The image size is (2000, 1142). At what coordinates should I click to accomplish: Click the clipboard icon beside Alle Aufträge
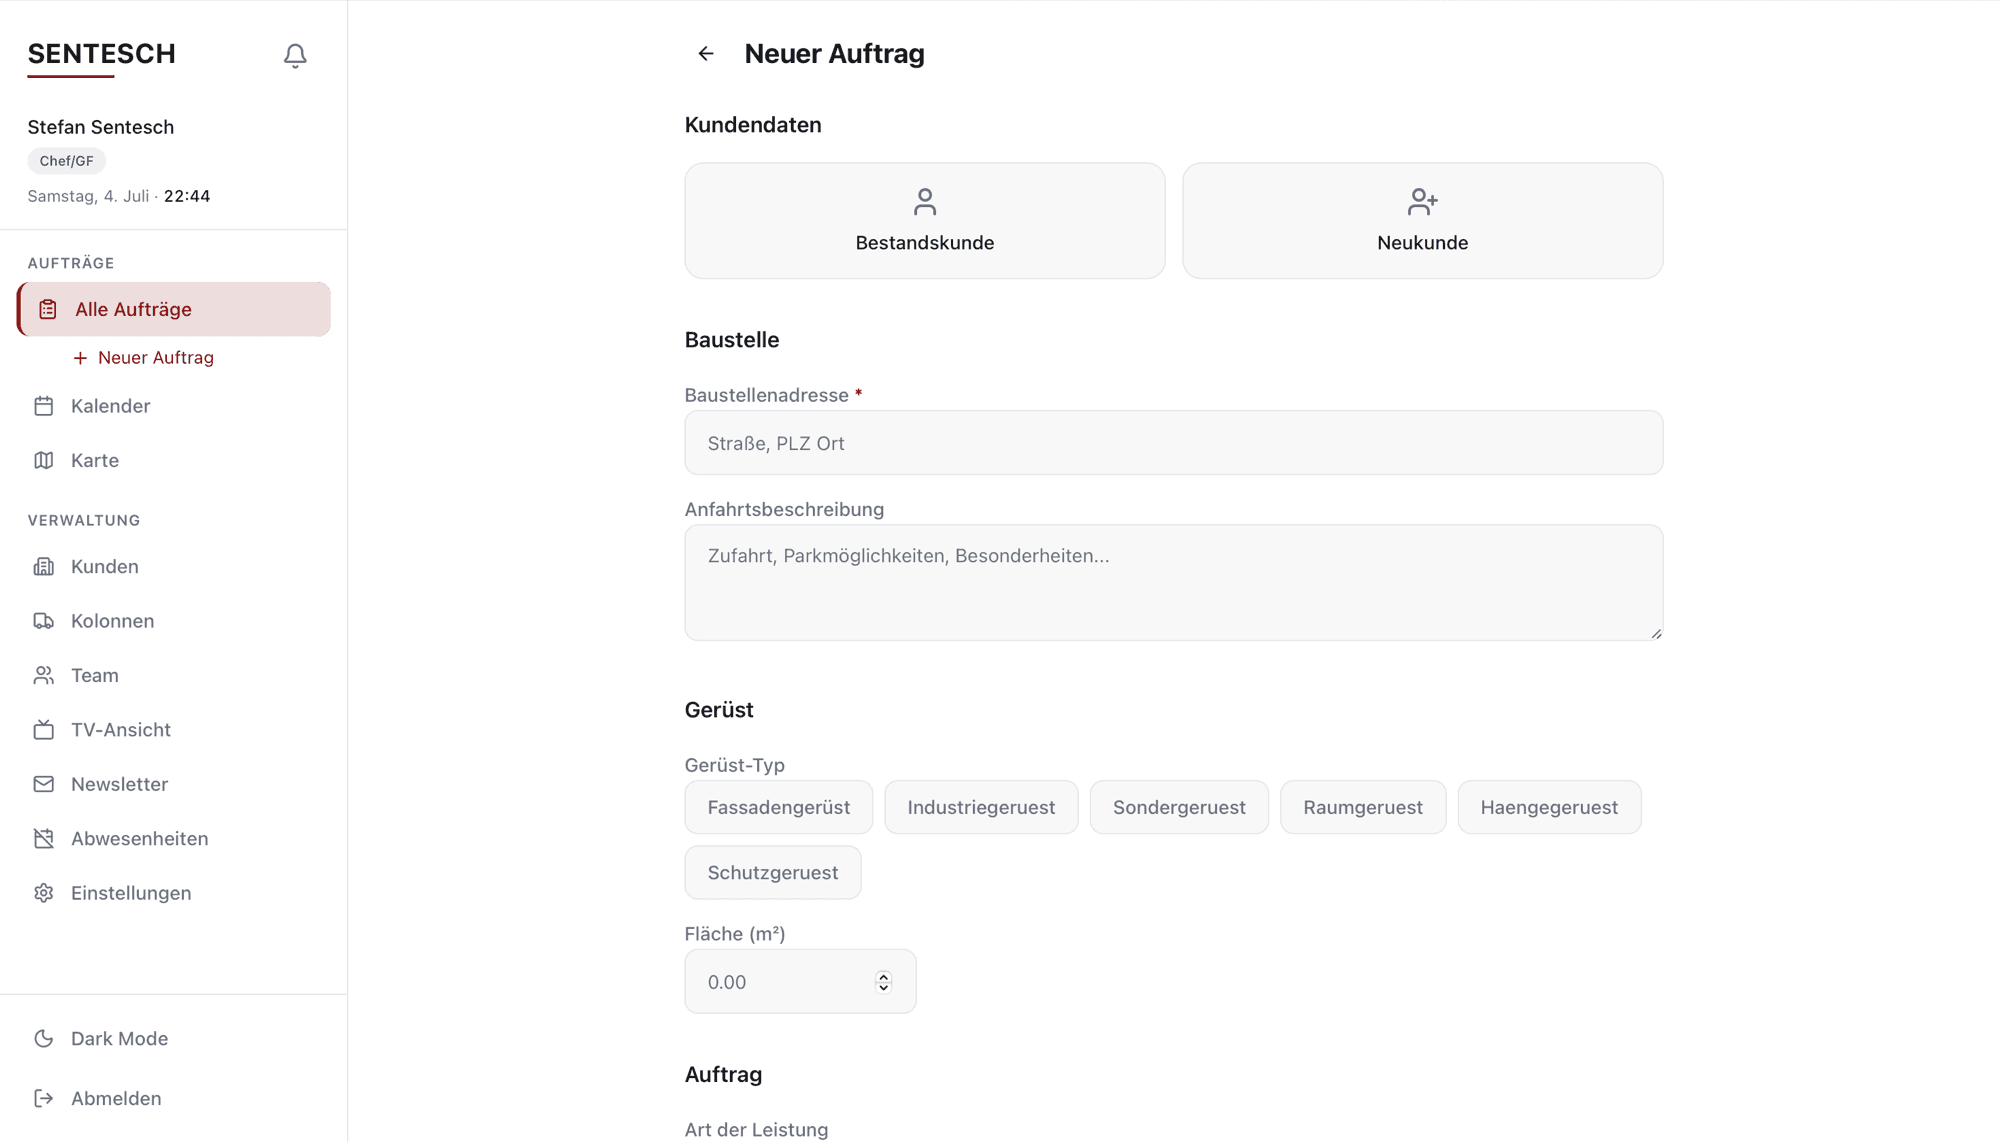tap(48, 309)
